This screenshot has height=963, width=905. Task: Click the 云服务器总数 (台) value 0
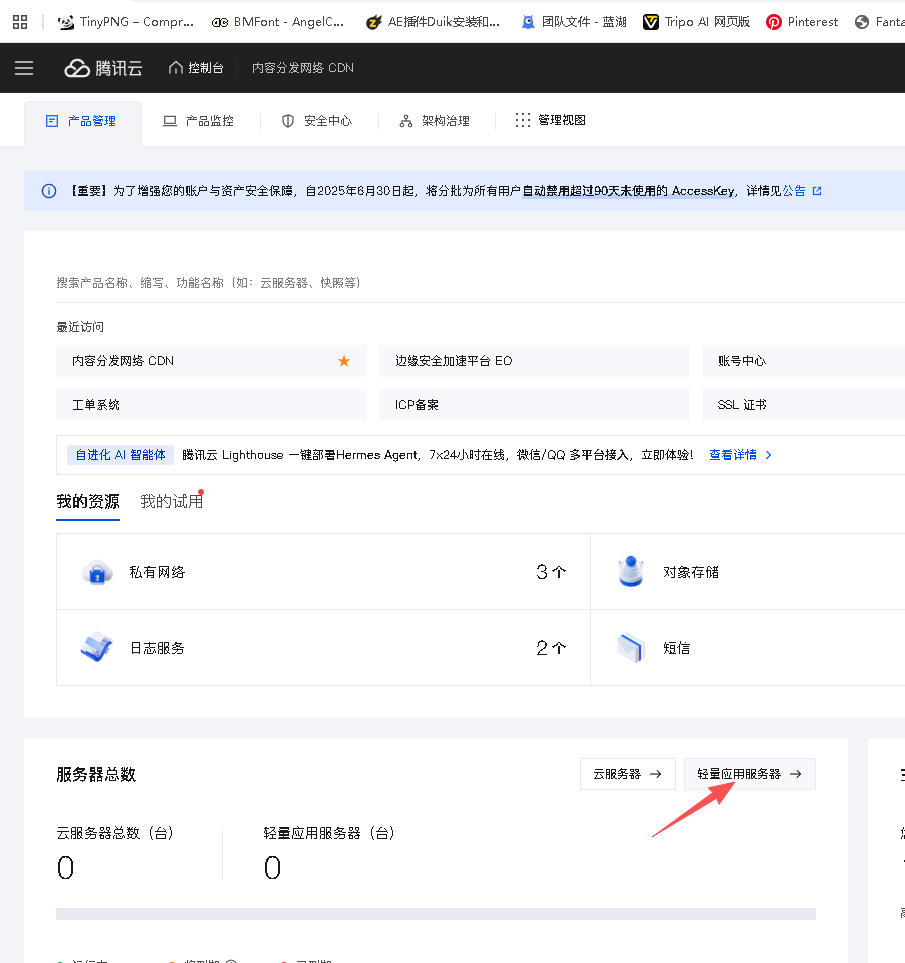66,868
